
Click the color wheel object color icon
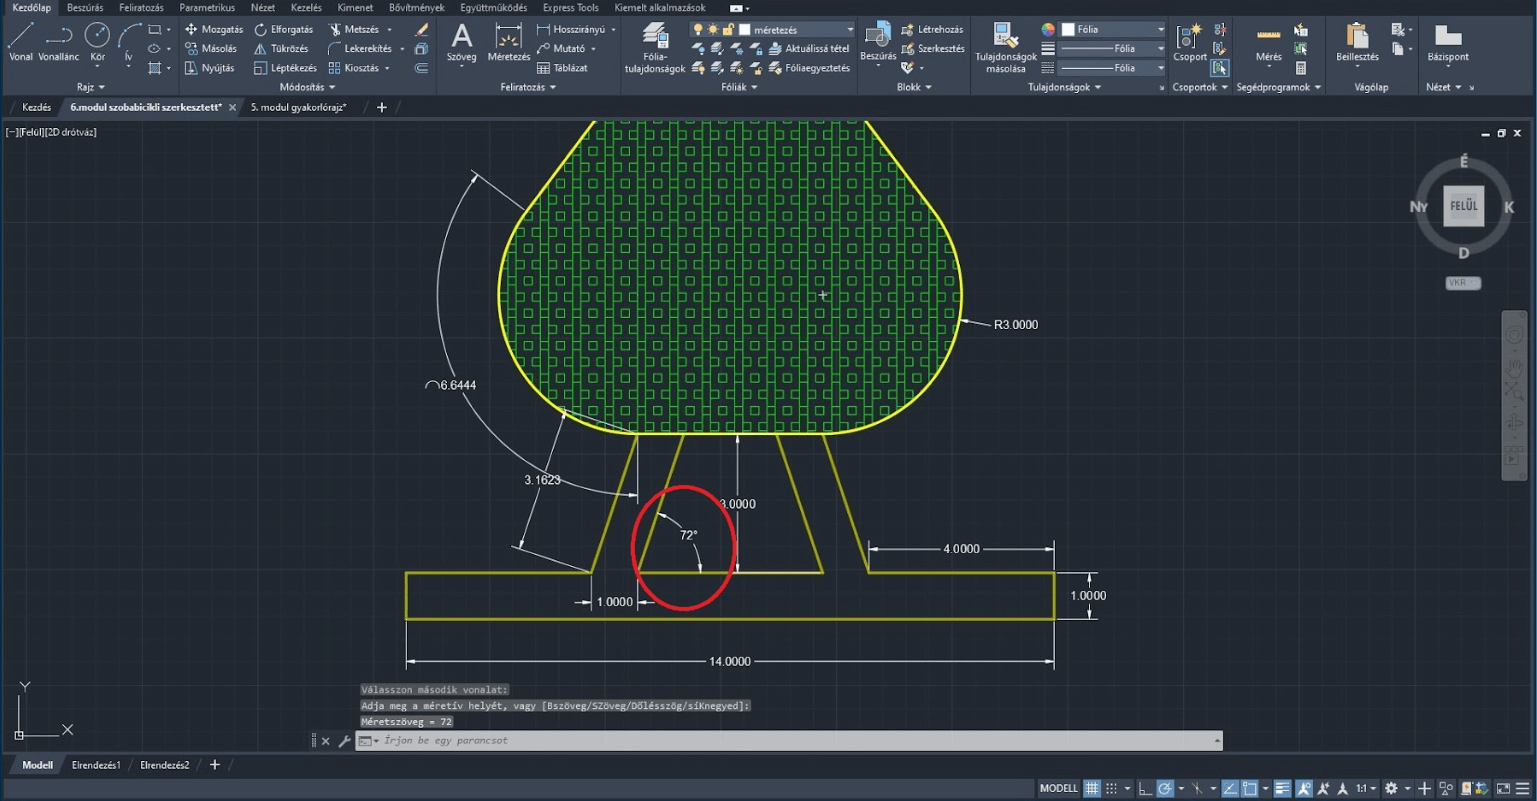click(x=1048, y=30)
